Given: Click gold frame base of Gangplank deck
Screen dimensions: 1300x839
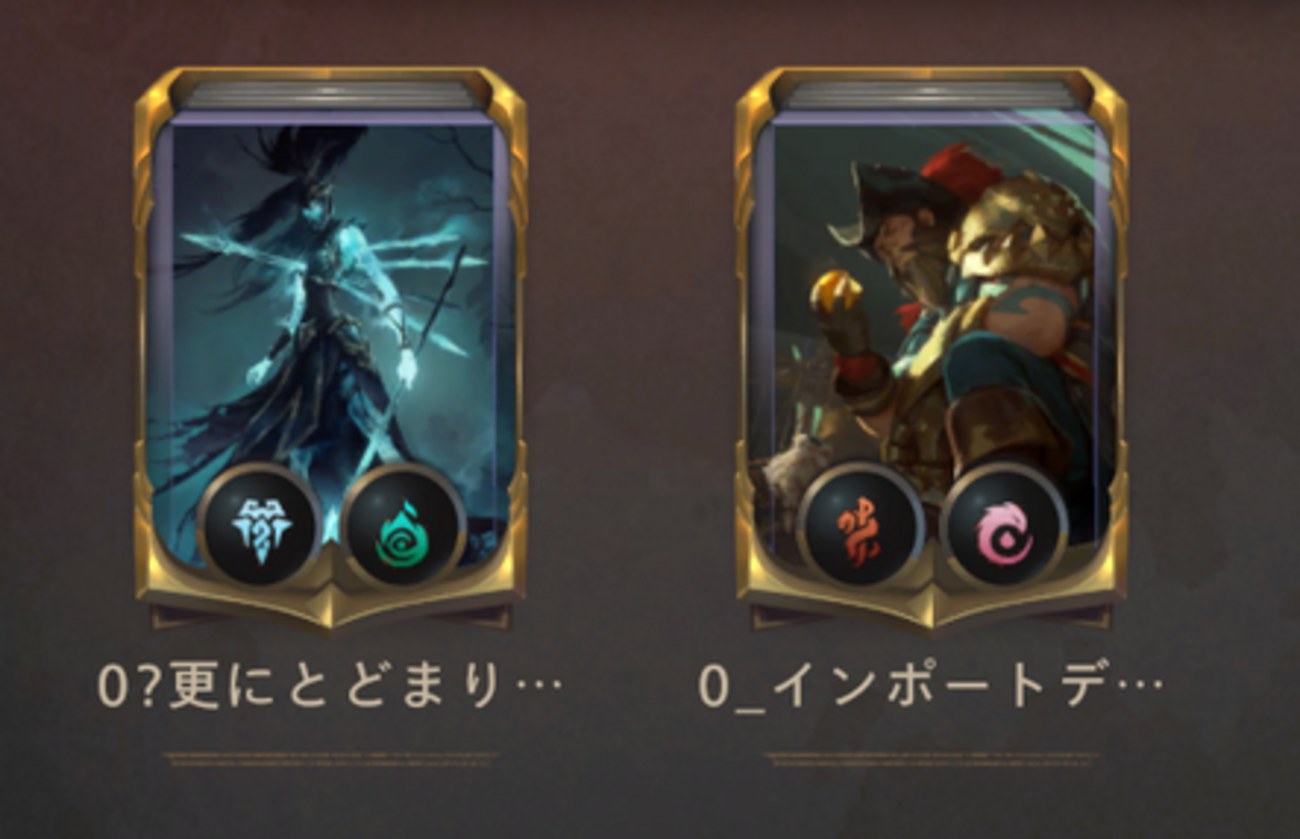Looking at the screenshot, I should [x=932, y=604].
